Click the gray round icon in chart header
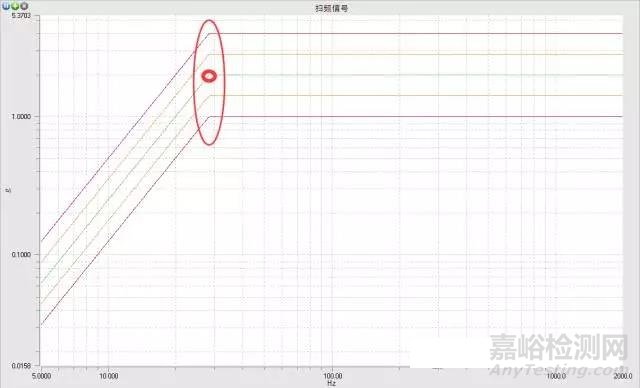640x388 pixels. tap(24, 6)
